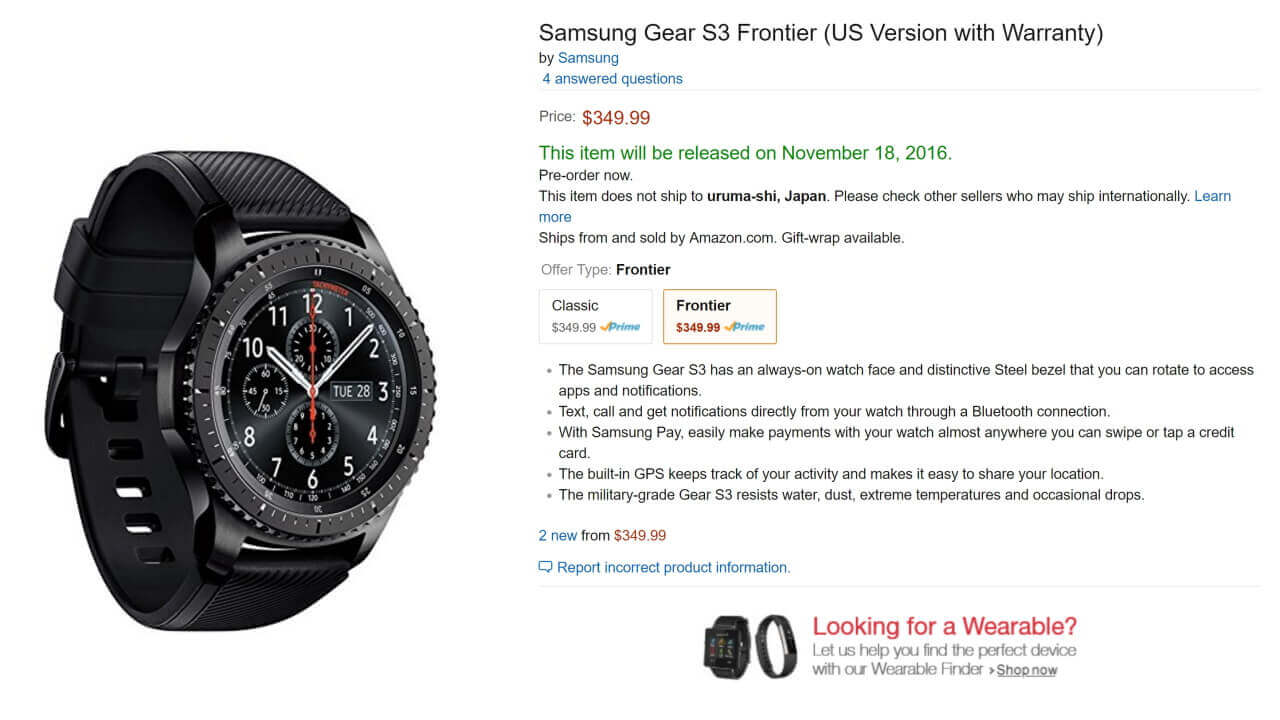Click the speech bubble icon beside the report link
Screen dimensions: 1280x720
[545, 566]
